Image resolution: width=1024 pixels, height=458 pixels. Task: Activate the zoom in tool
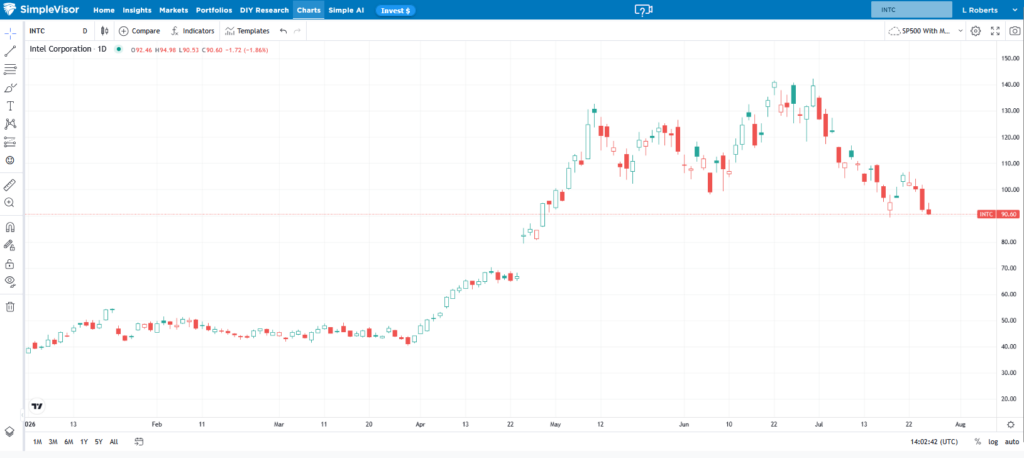click(10, 203)
